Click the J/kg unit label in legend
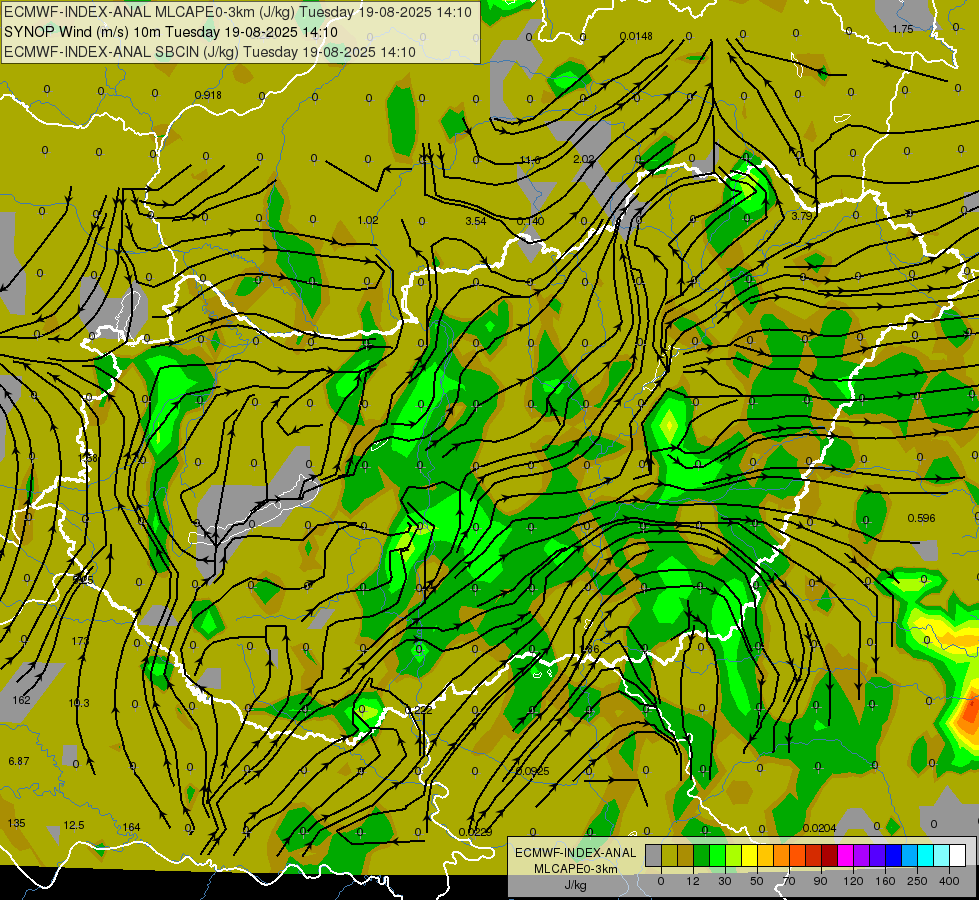The width and height of the screenshot is (979, 900). coord(576,885)
